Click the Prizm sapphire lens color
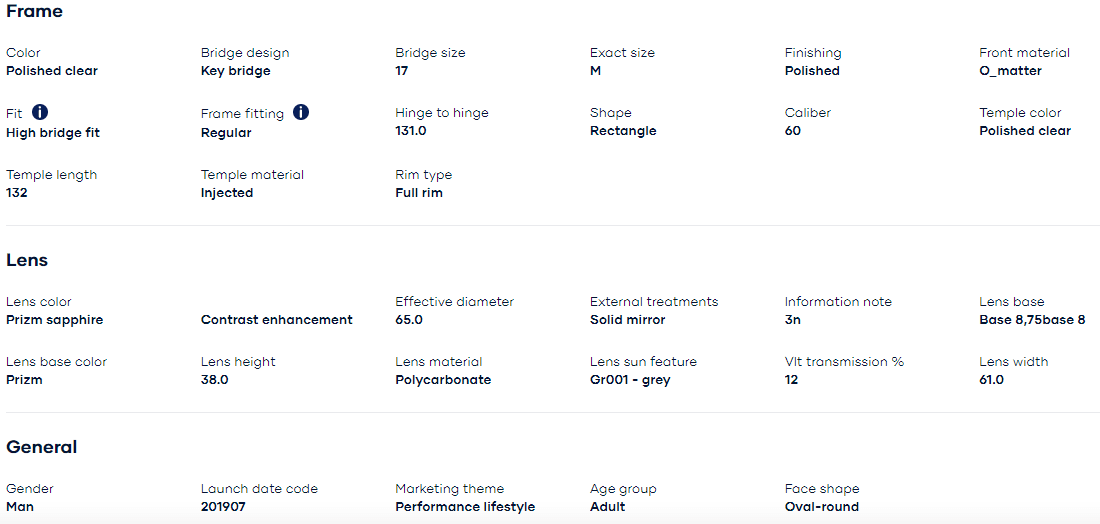The image size is (1100, 524). pos(55,320)
